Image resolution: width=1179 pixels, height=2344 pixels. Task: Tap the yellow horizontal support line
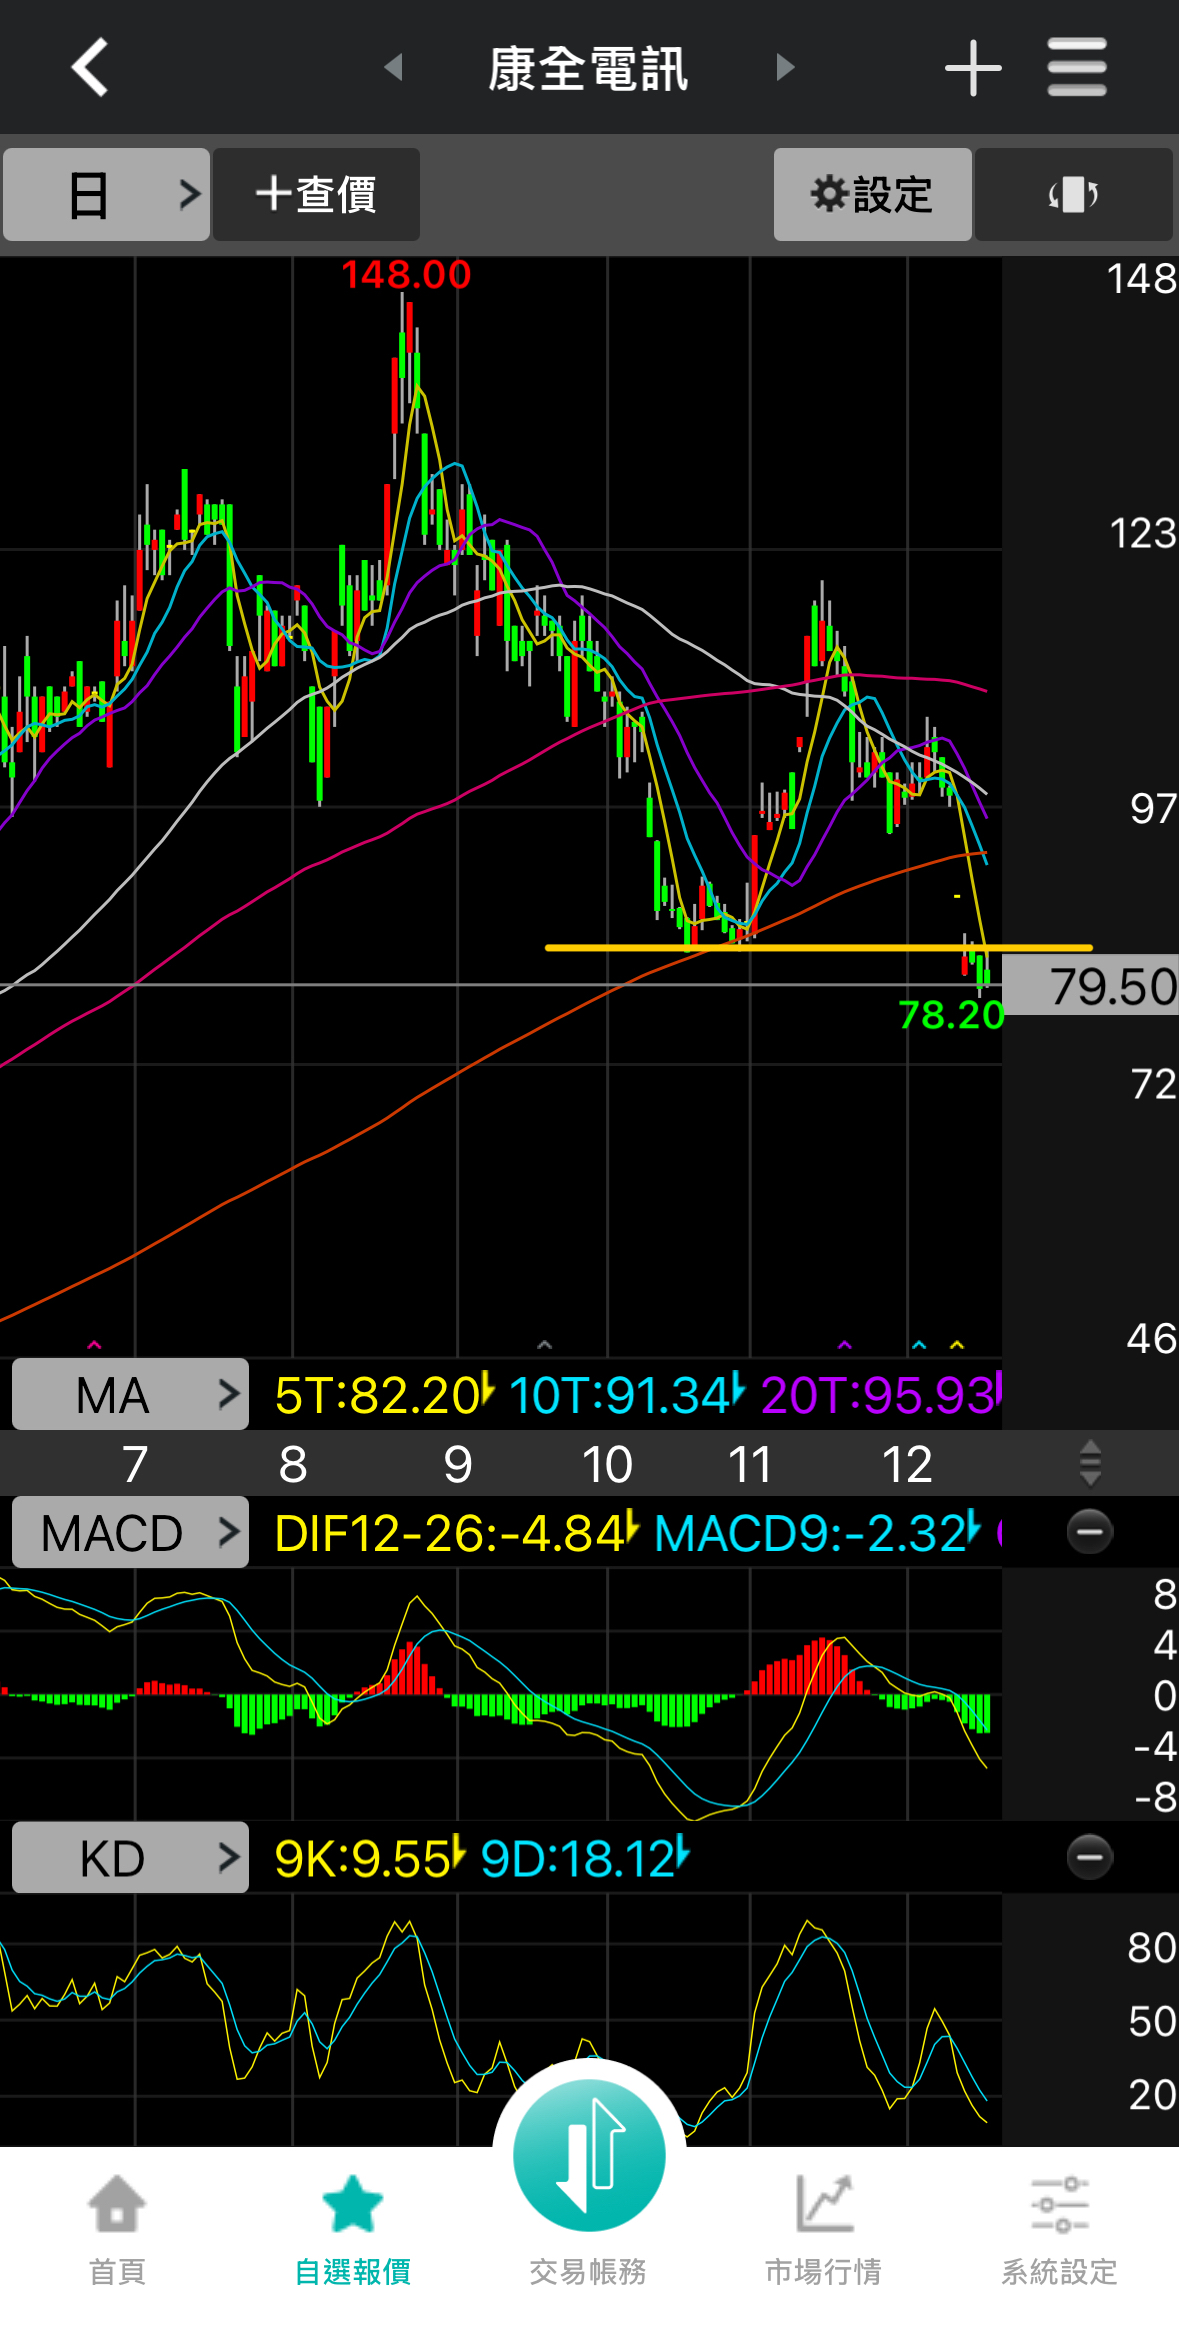818,947
